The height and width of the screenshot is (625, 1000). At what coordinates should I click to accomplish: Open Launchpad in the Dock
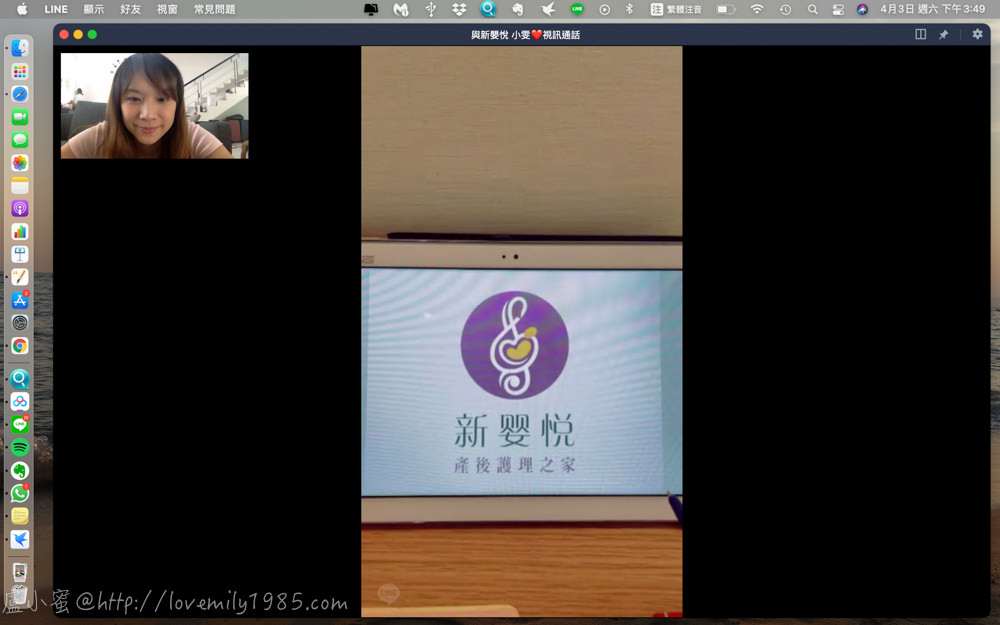point(20,71)
